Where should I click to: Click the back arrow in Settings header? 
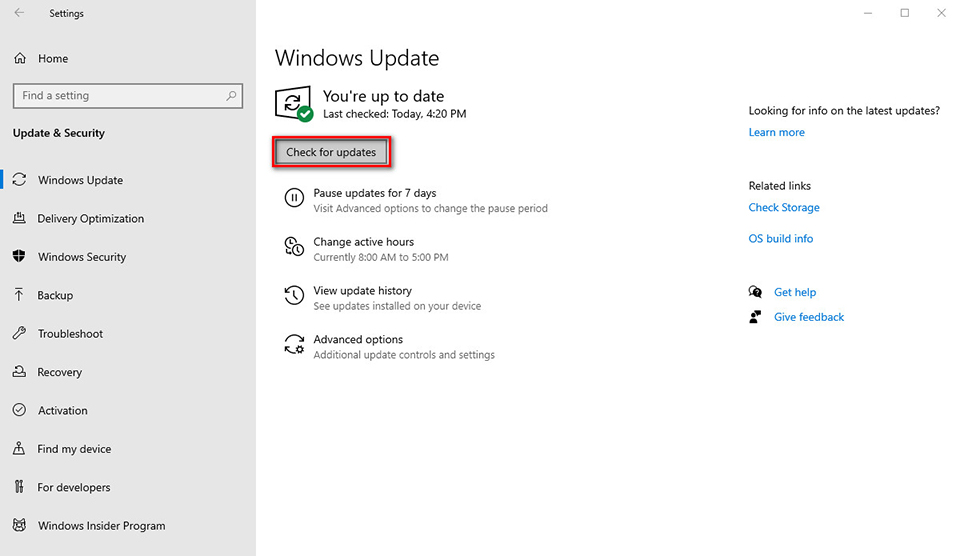(x=20, y=13)
